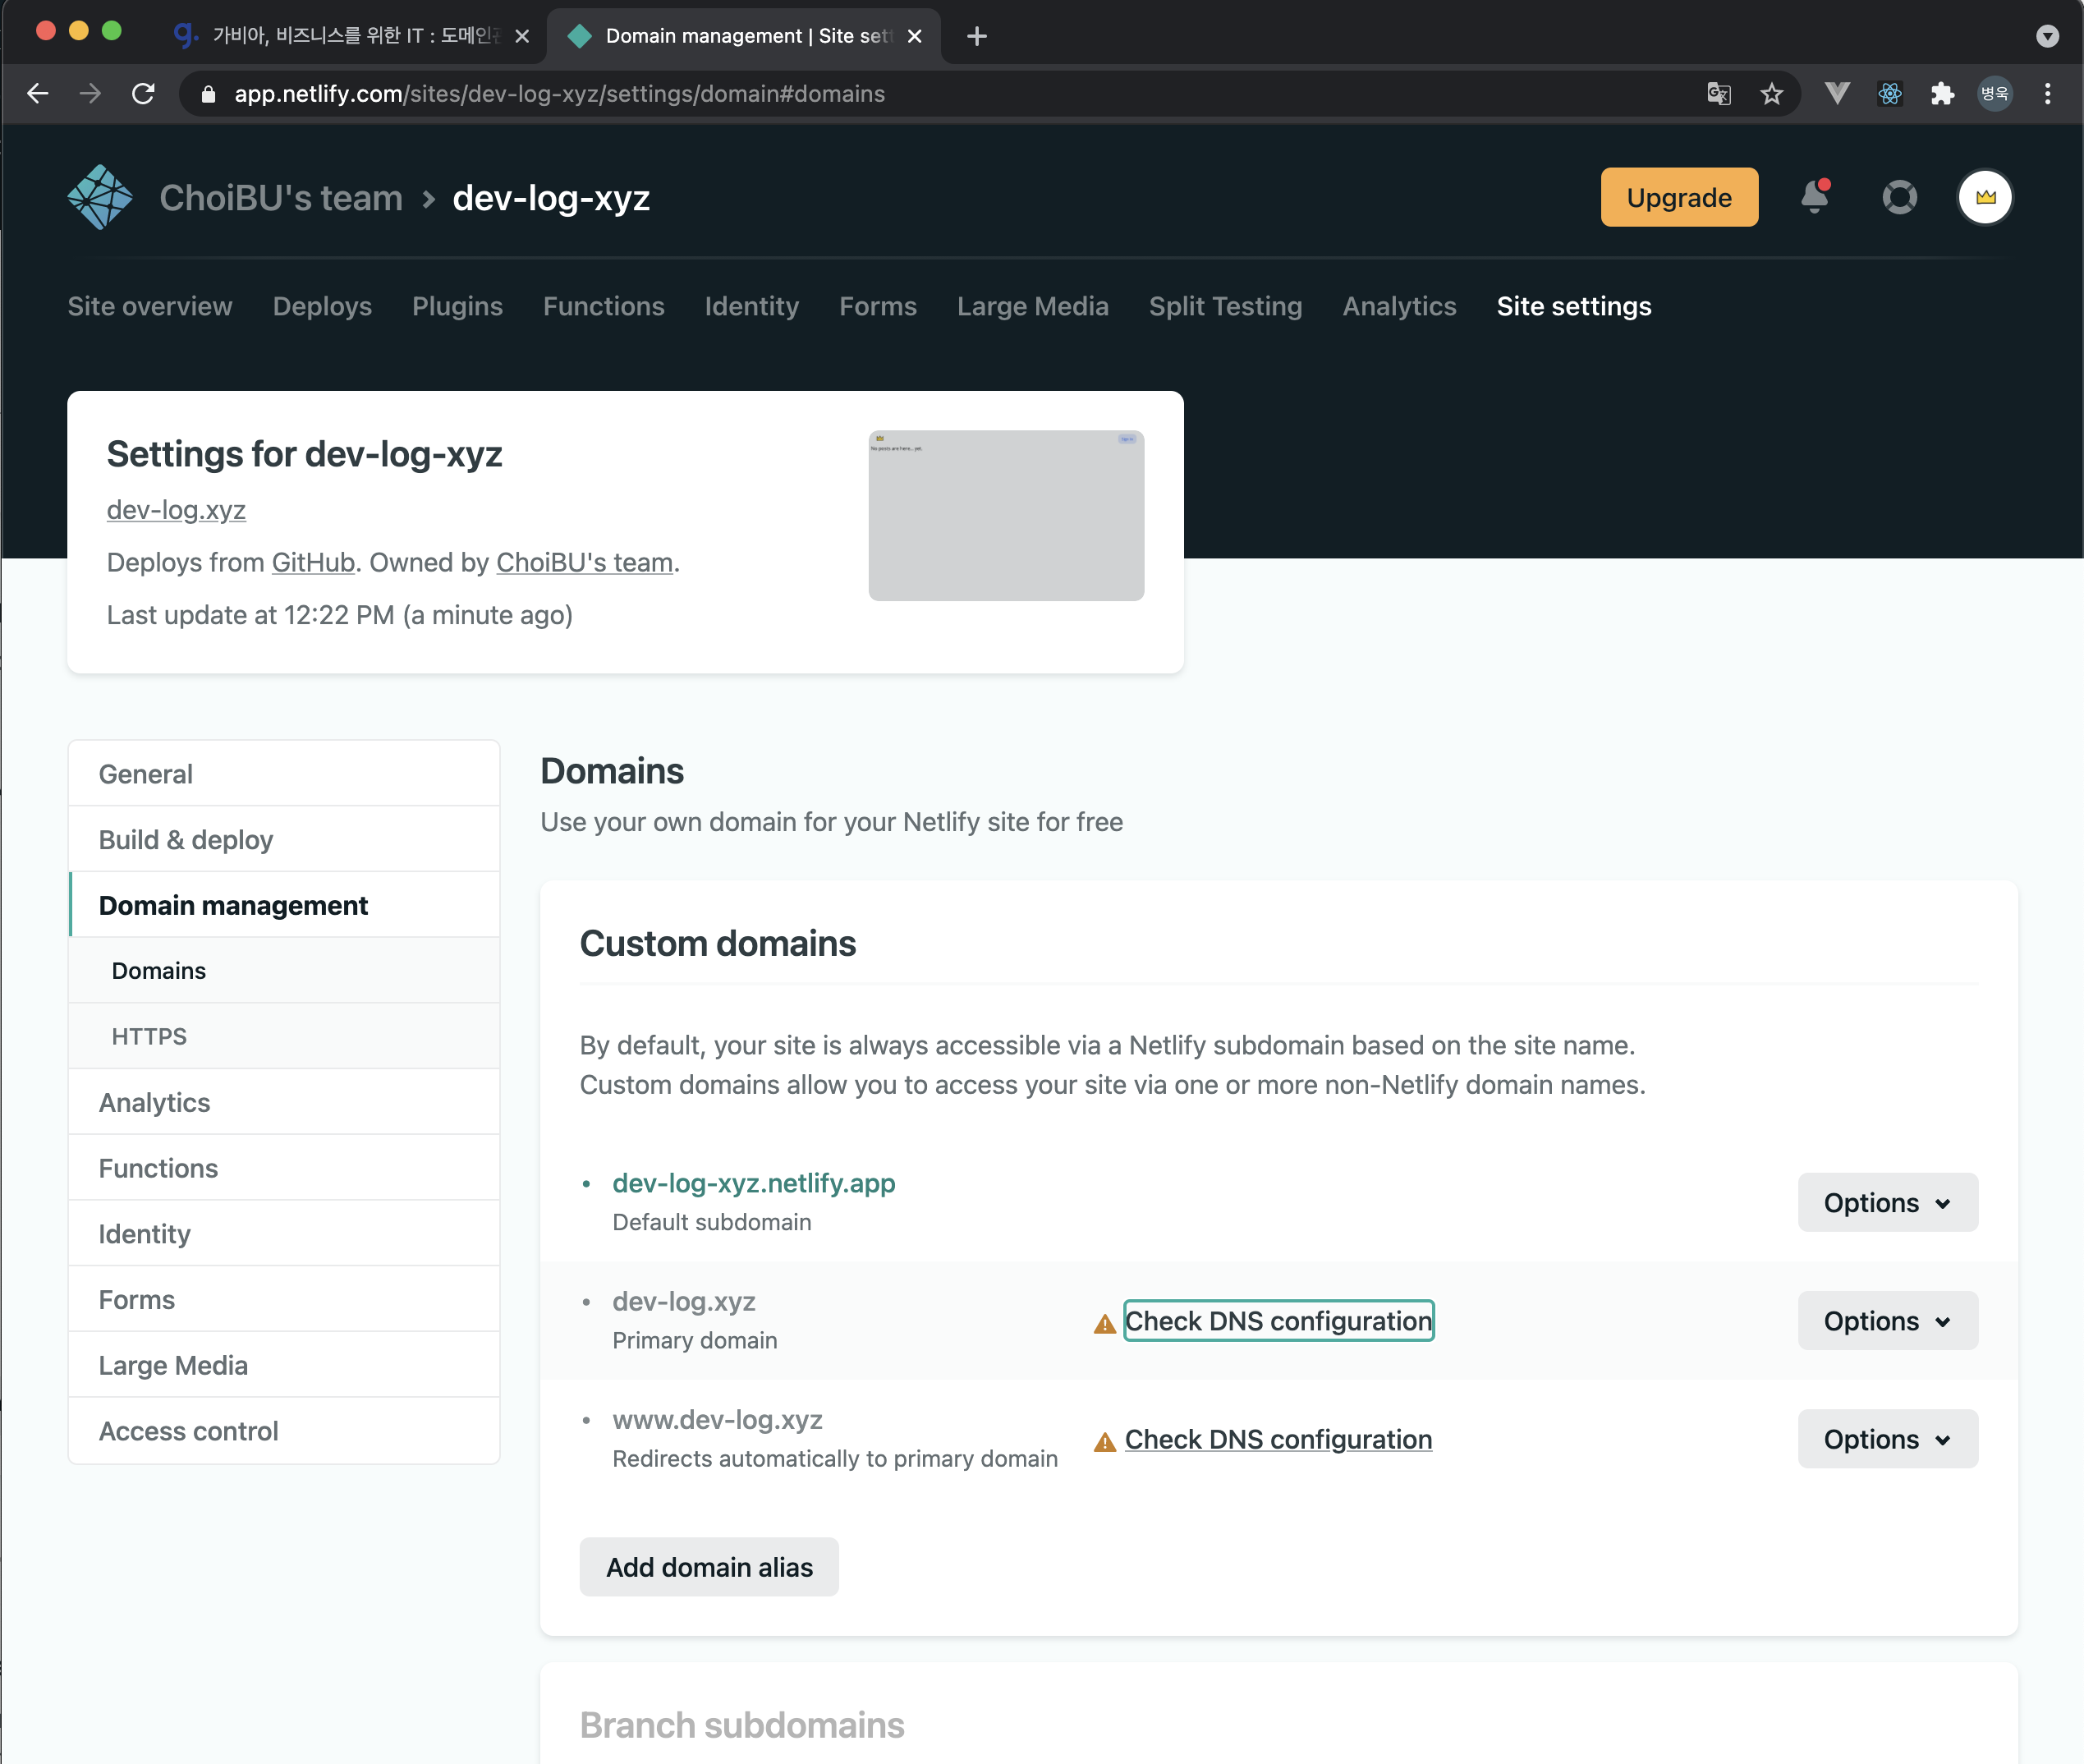Bookmark this page with star icon
2084x1764 pixels.
(1771, 94)
